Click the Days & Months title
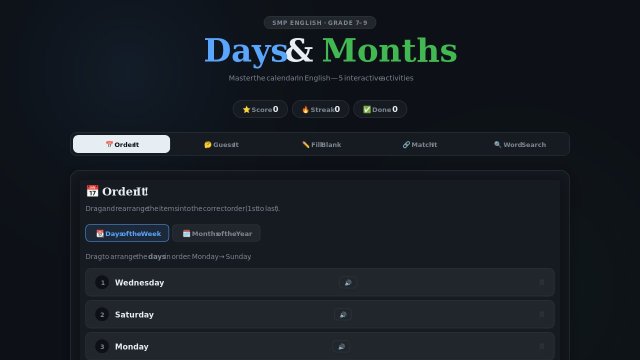640x360 pixels. [x=330, y=51]
